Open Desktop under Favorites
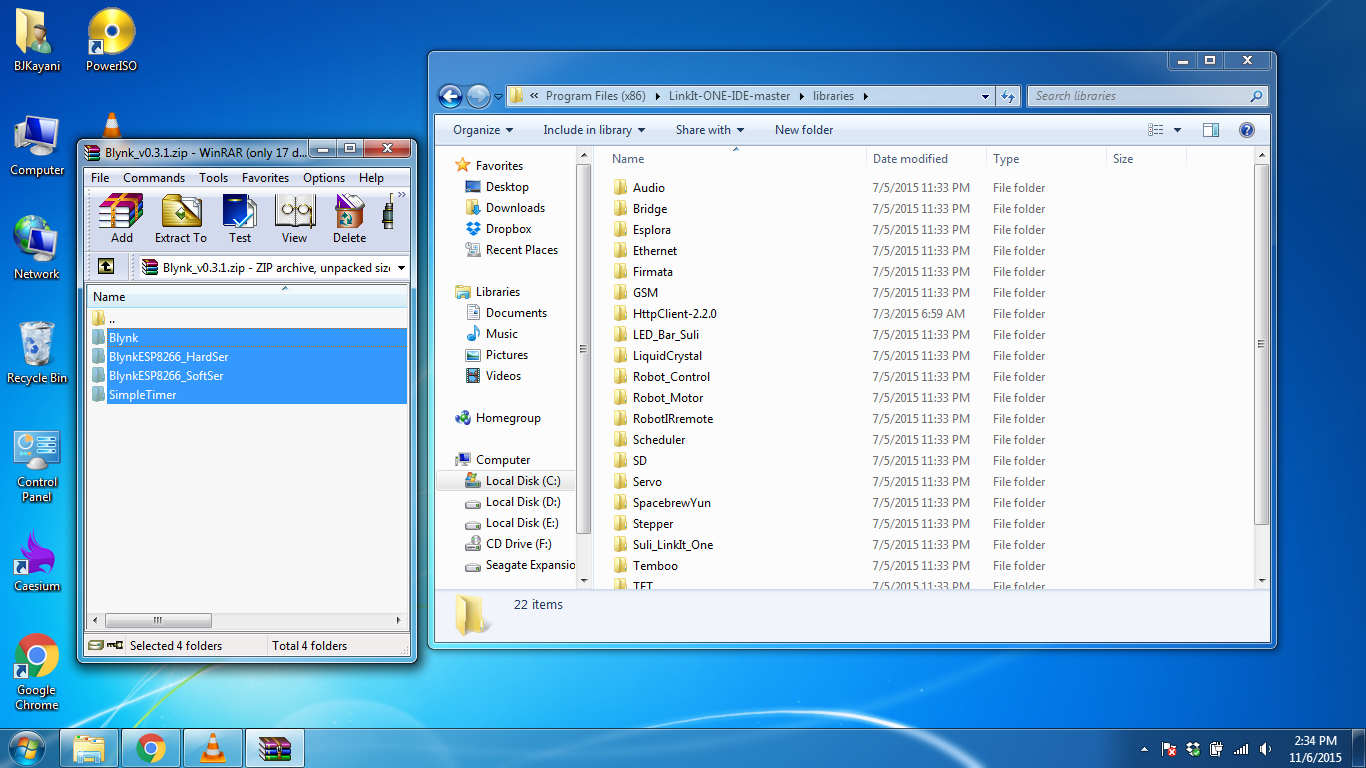The height and width of the screenshot is (768, 1366). click(x=497, y=187)
